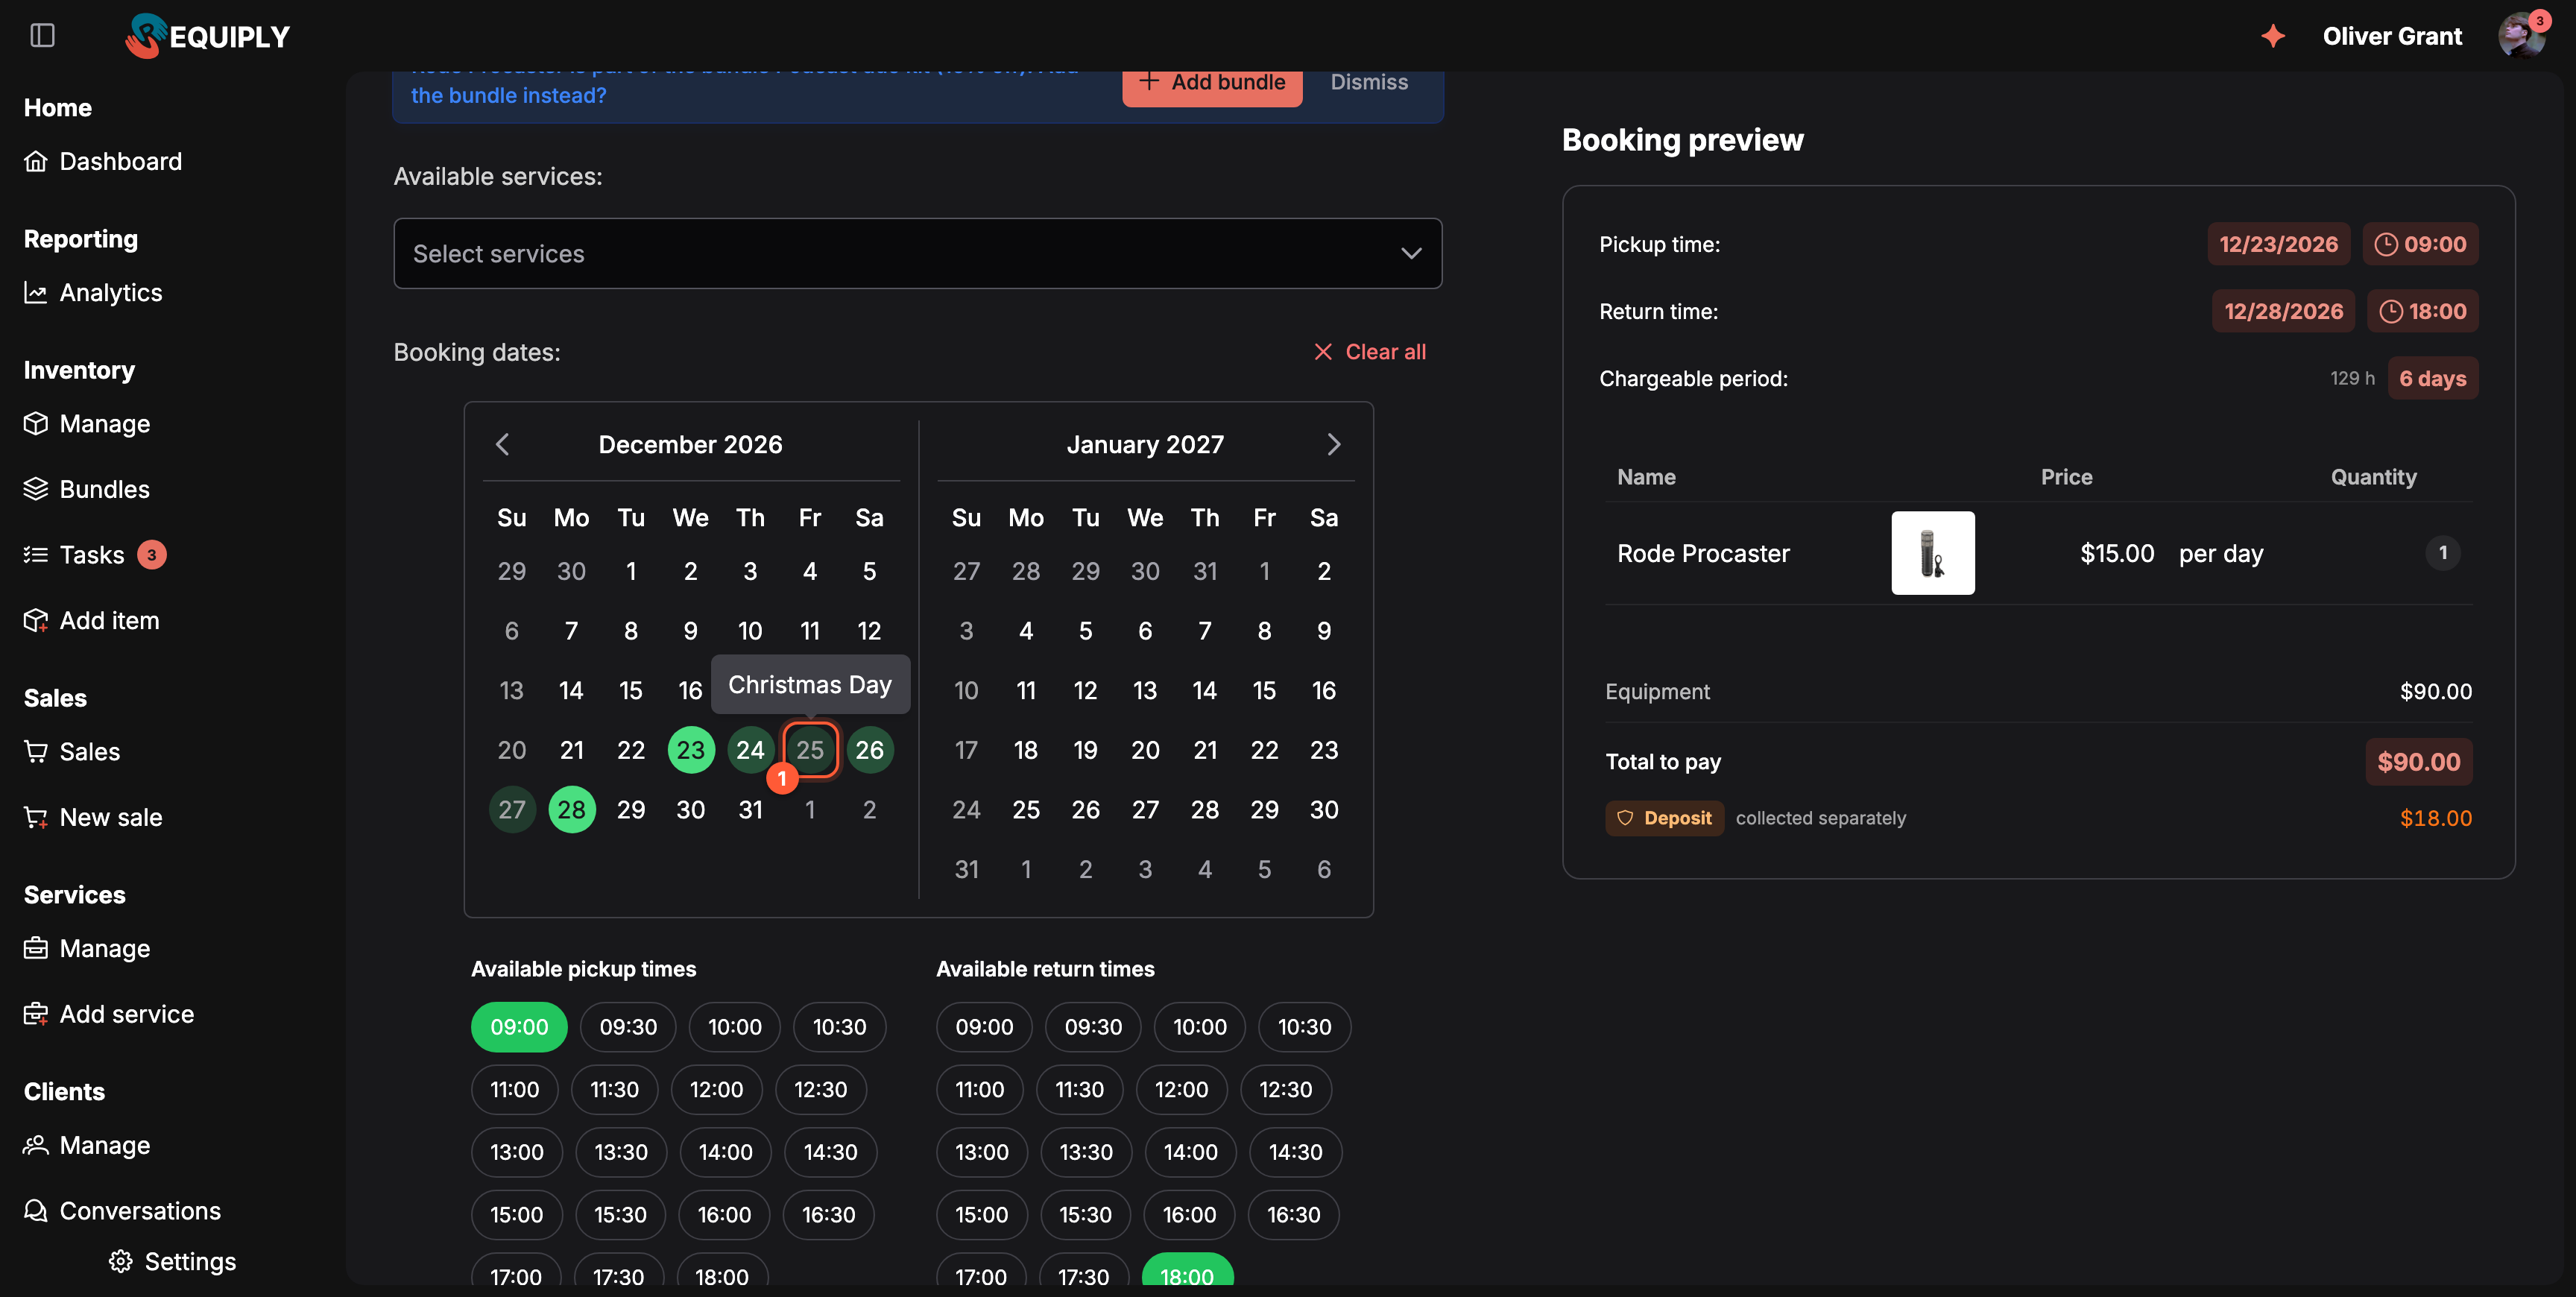This screenshot has height=1297, width=2576.
Task: Click the Conversations chat icon
Action: coord(36,1210)
